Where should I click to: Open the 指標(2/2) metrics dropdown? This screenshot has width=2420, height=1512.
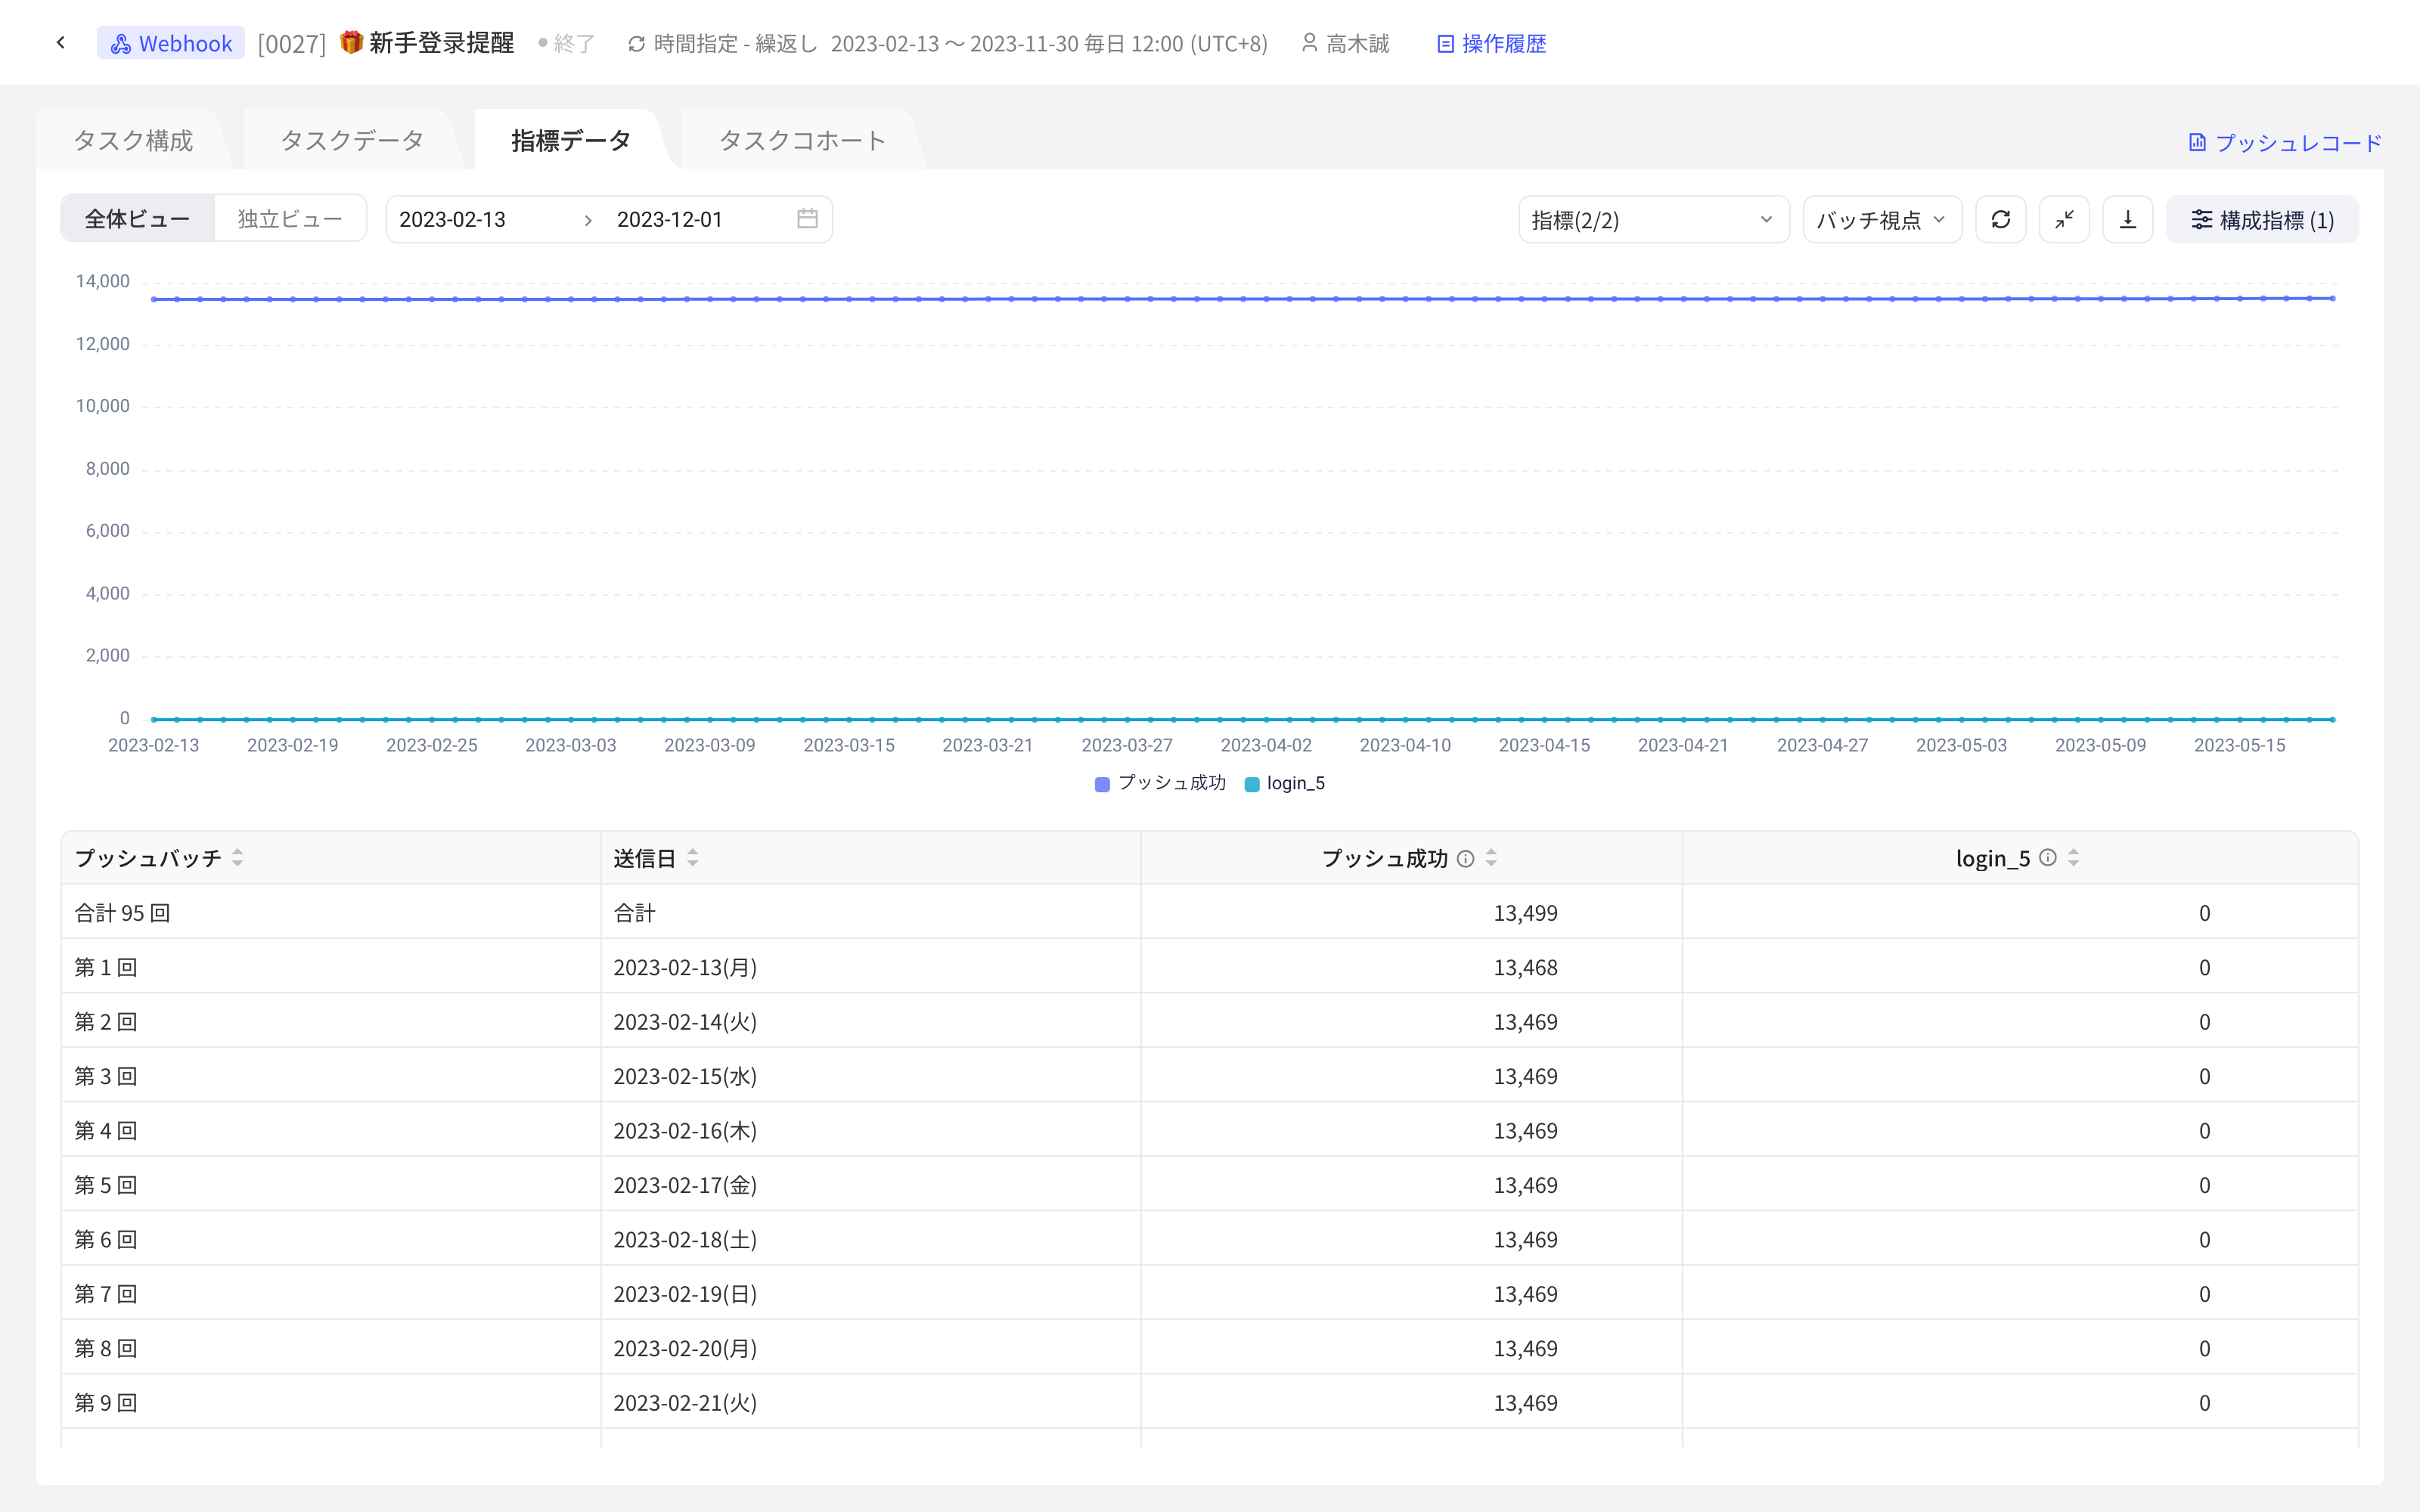(x=1653, y=219)
